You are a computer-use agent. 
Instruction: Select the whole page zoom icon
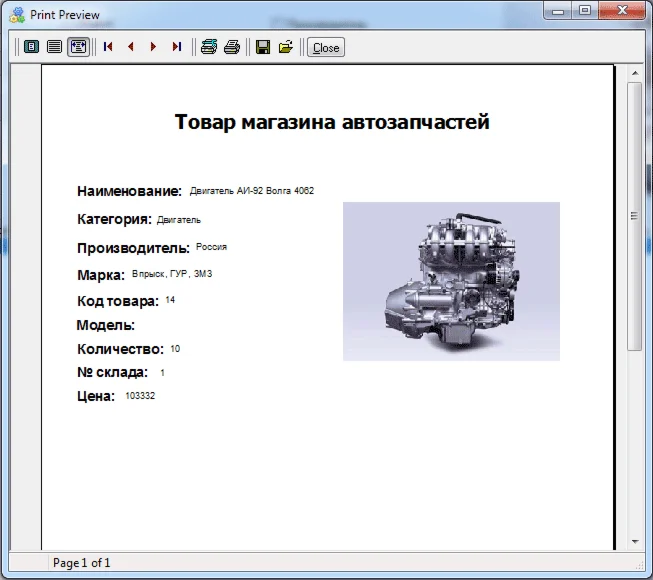[x=31, y=47]
